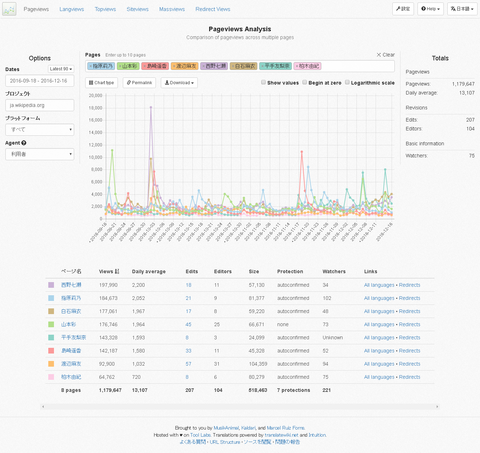Open the よくある質問 FAQ footer link
Viewport: 480px width, 453px height.
(x=192, y=442)
